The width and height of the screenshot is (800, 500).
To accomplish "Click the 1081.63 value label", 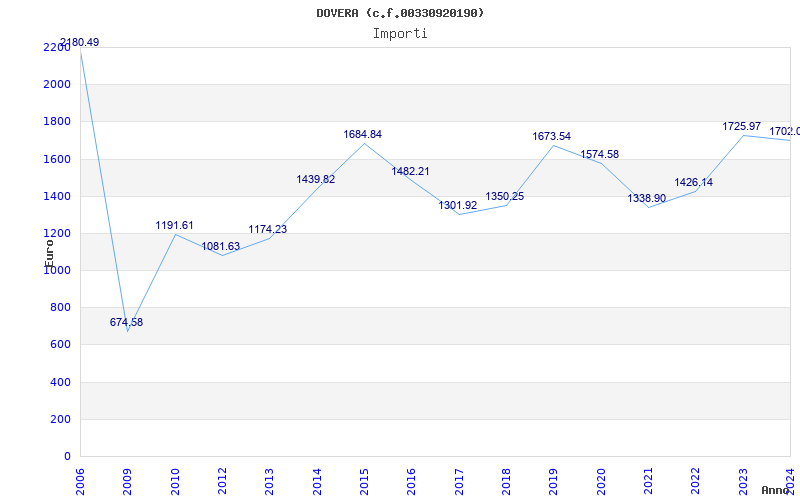I will pyautogui.click(x=220, y=246).
